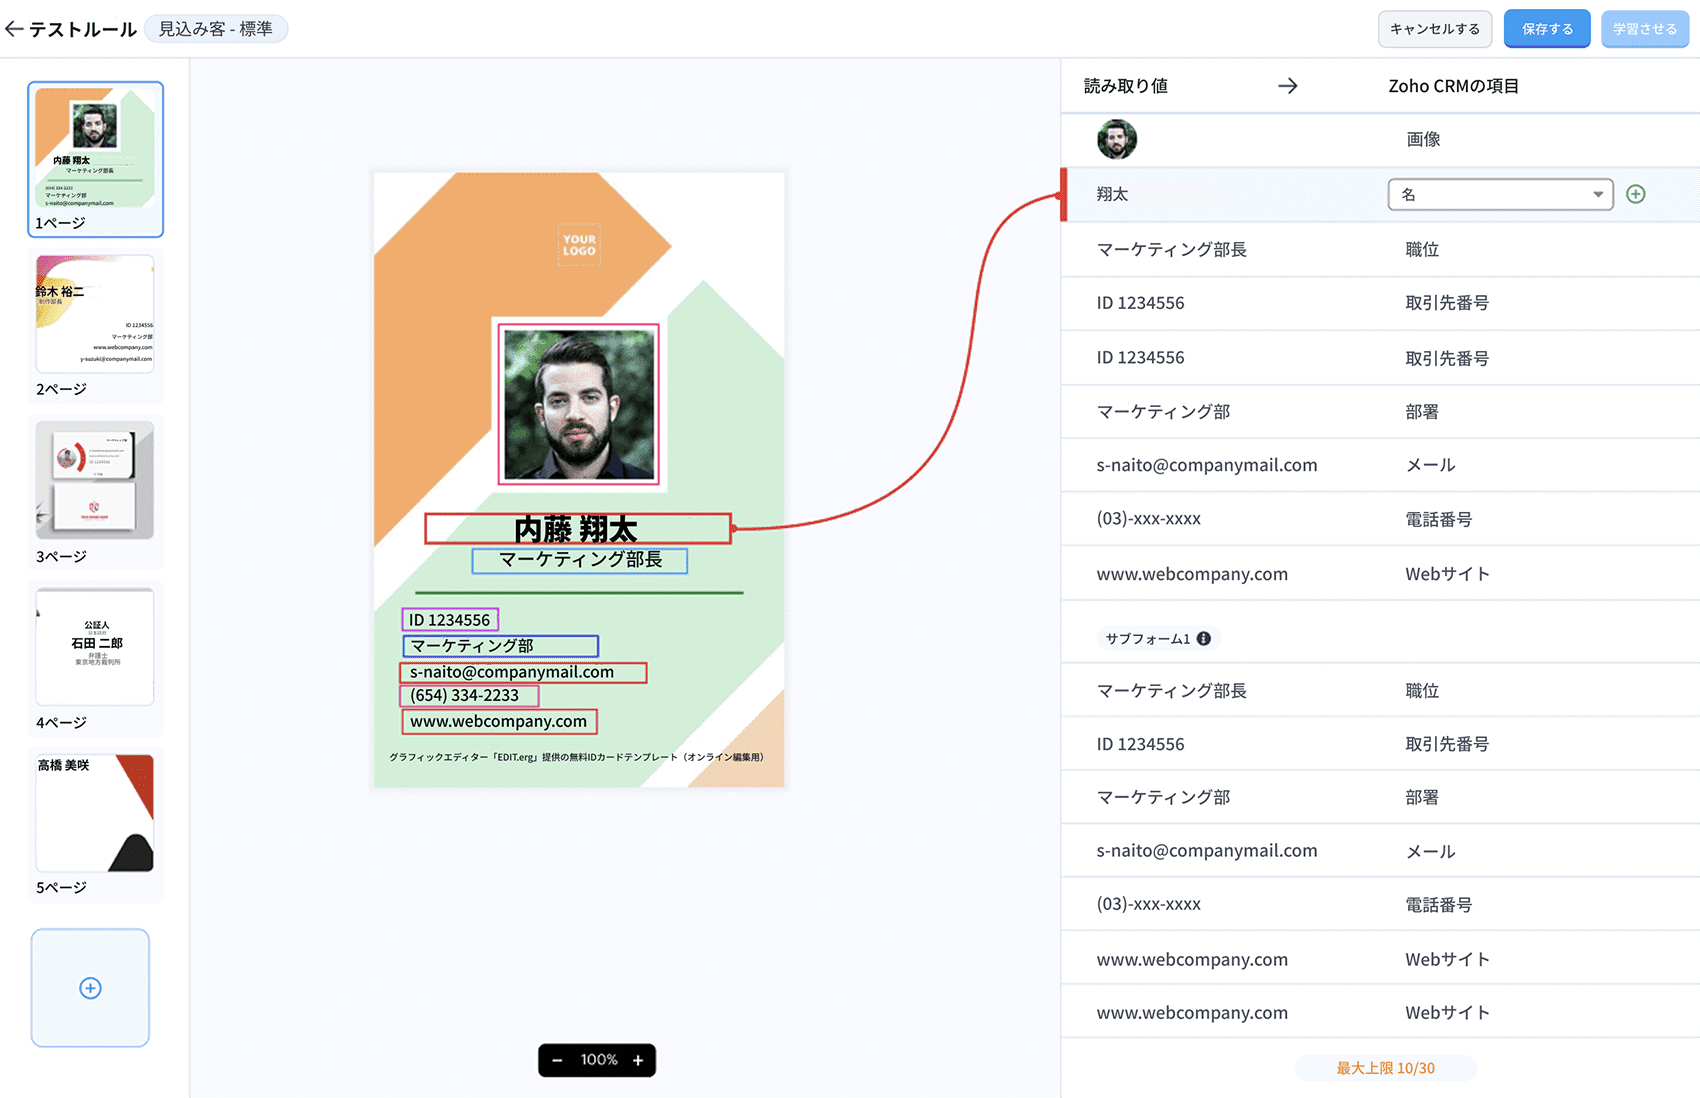This screenshot has width=1700, height=1098.
Task: Click the 読み取り値 column header
Action: (x=1126, y=86)
